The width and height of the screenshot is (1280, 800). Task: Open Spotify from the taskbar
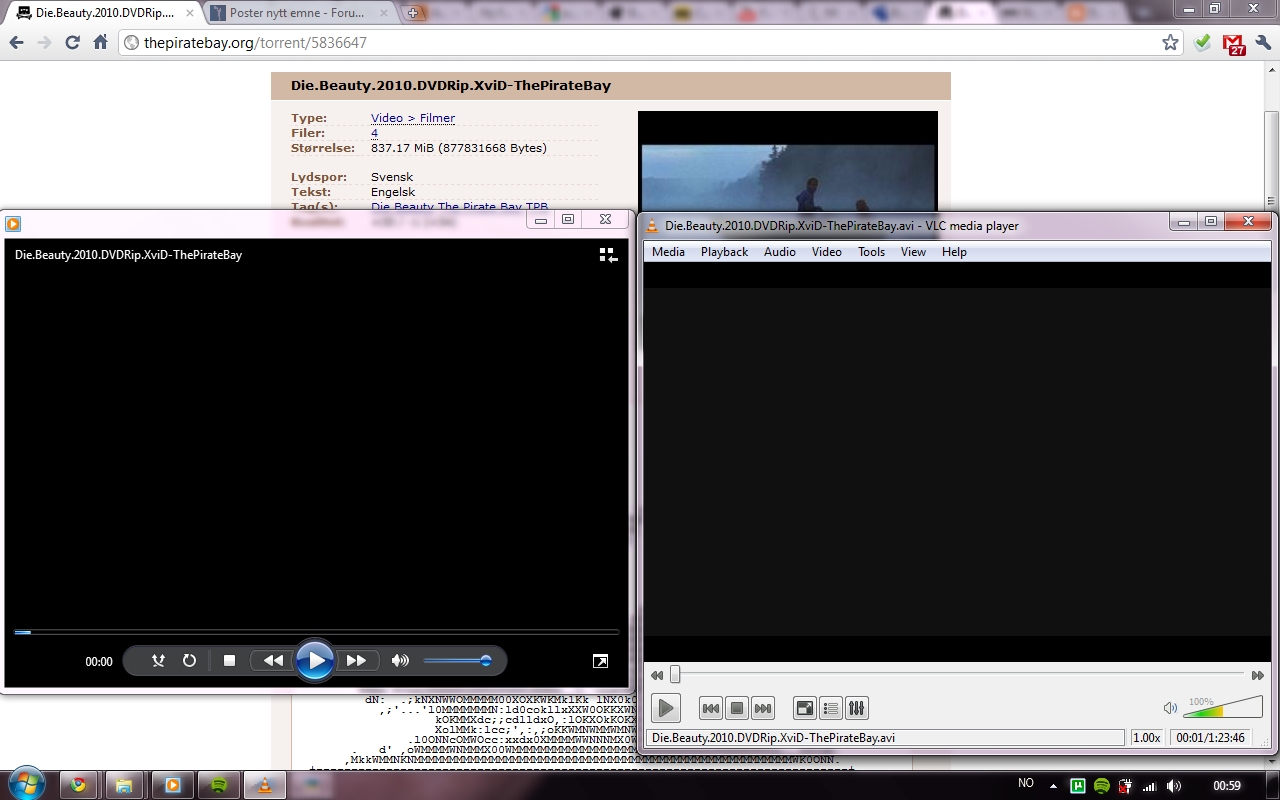tap(219, 785)
